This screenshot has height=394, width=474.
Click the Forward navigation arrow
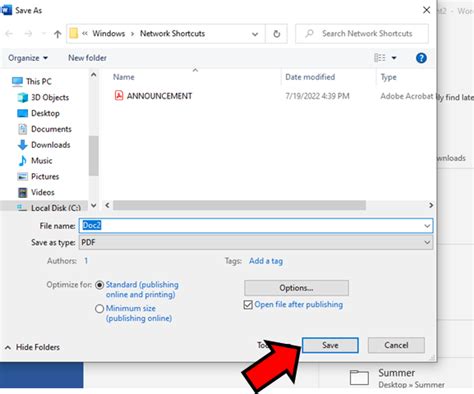point(28,34)
